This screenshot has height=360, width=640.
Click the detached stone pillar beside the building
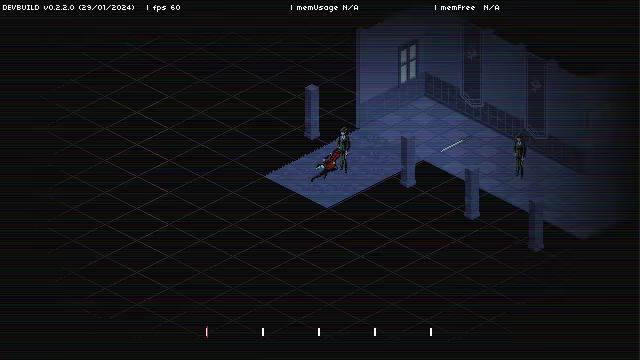(312, 112)
